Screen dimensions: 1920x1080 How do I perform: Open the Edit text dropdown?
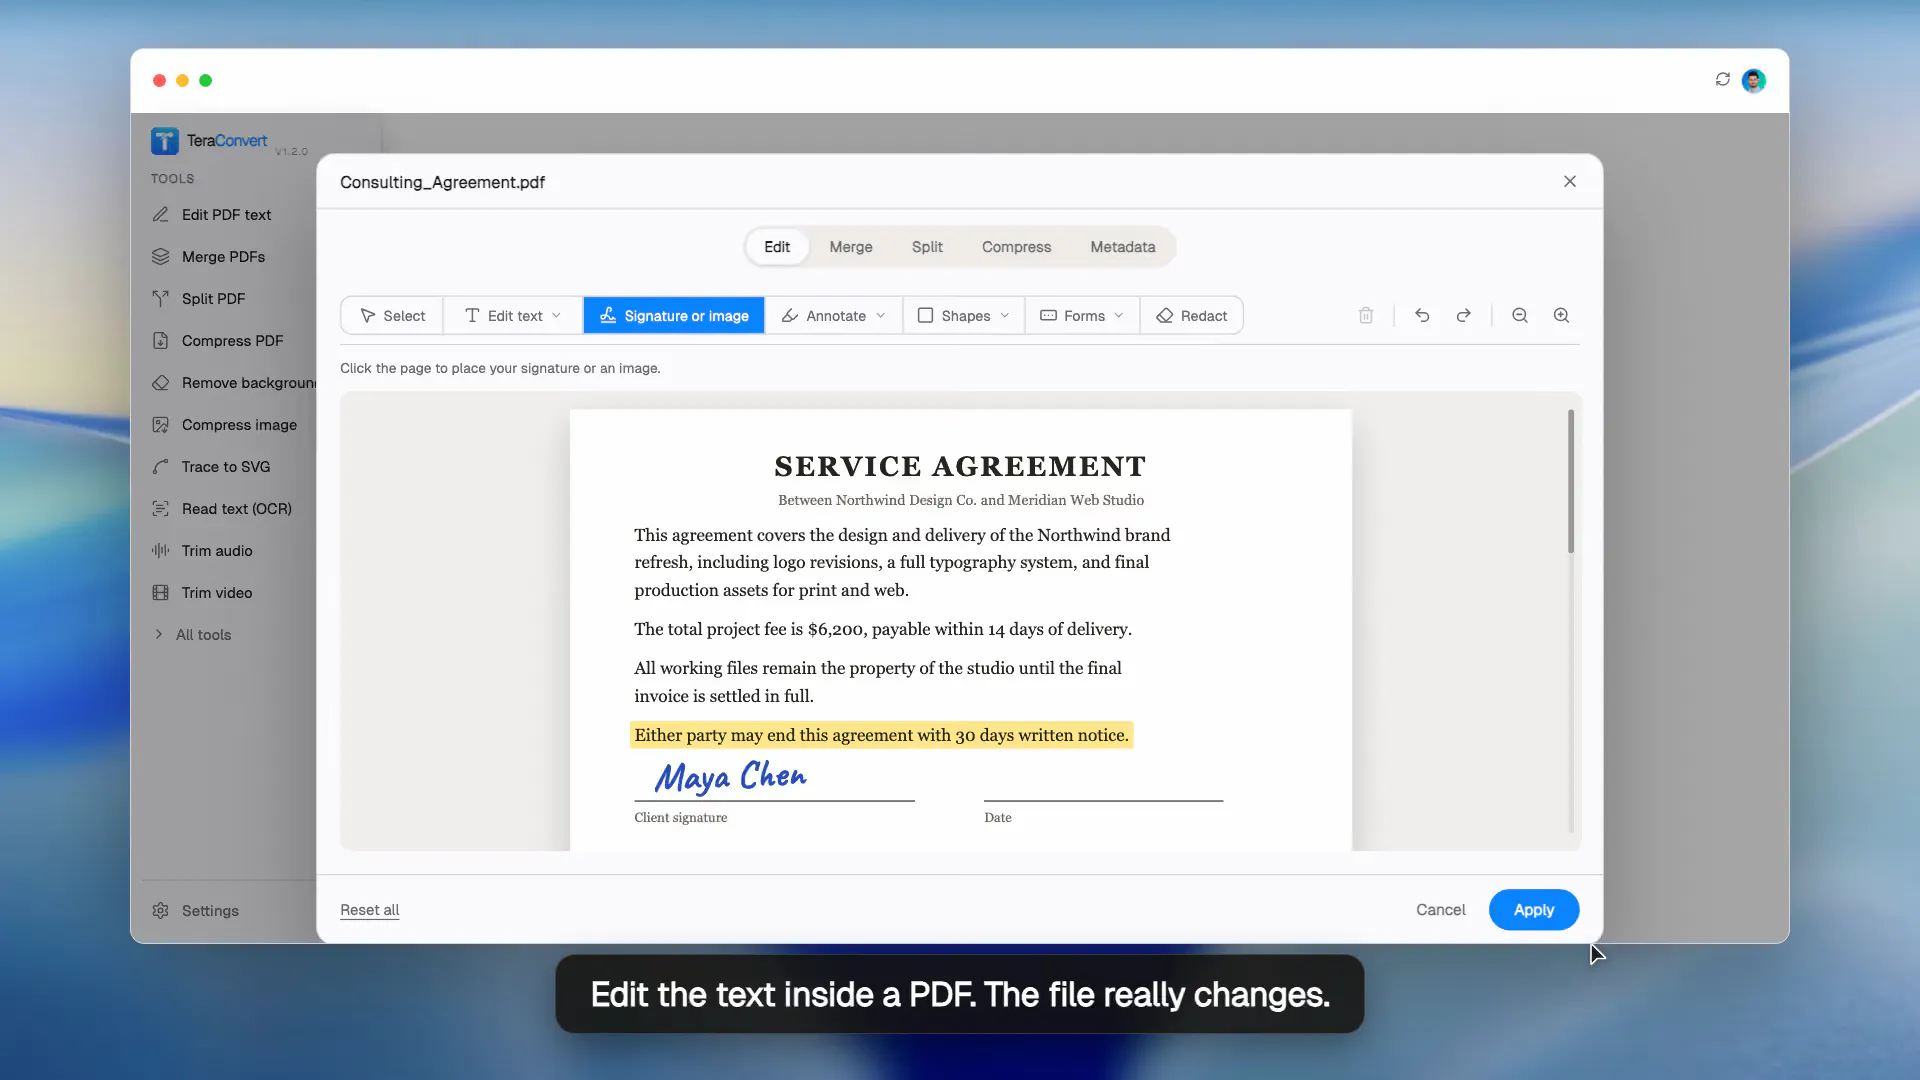tap(513, 316)
